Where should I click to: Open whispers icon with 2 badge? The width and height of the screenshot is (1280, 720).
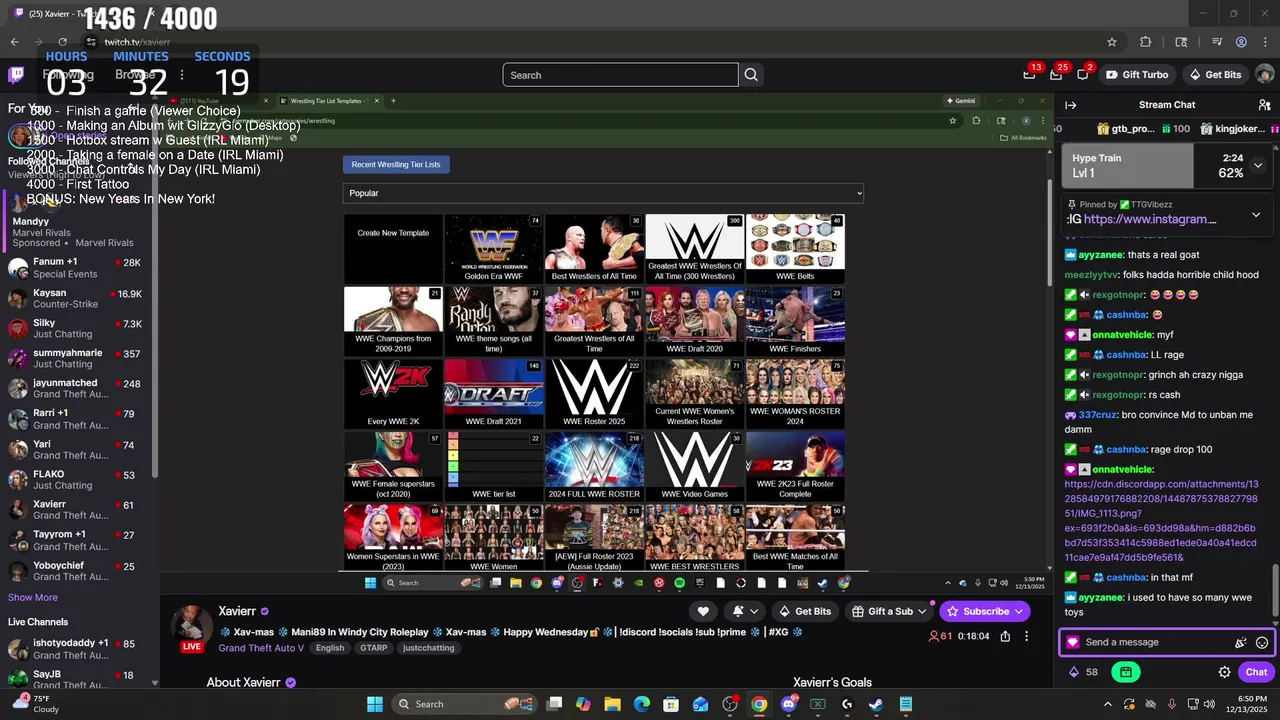click(x=1082, y=75)
